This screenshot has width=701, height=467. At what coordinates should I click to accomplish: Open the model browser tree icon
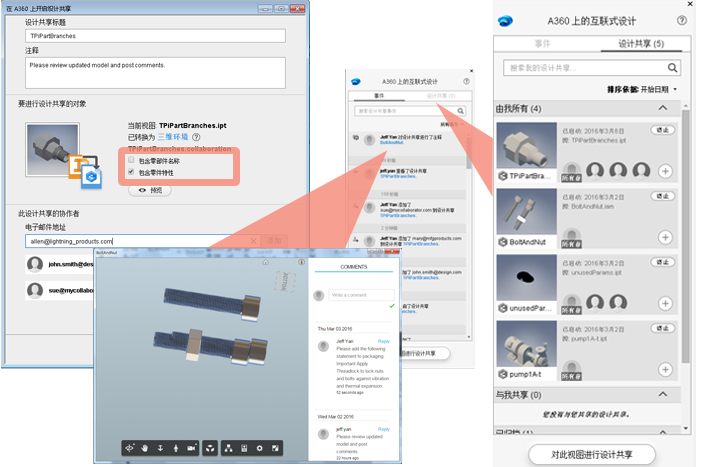tap(228, 448)
